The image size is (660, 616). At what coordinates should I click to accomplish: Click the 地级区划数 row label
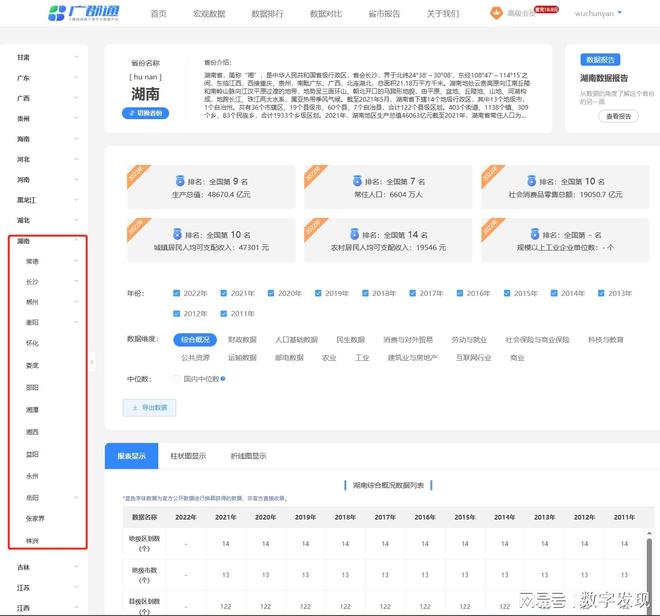click(144, 543)
